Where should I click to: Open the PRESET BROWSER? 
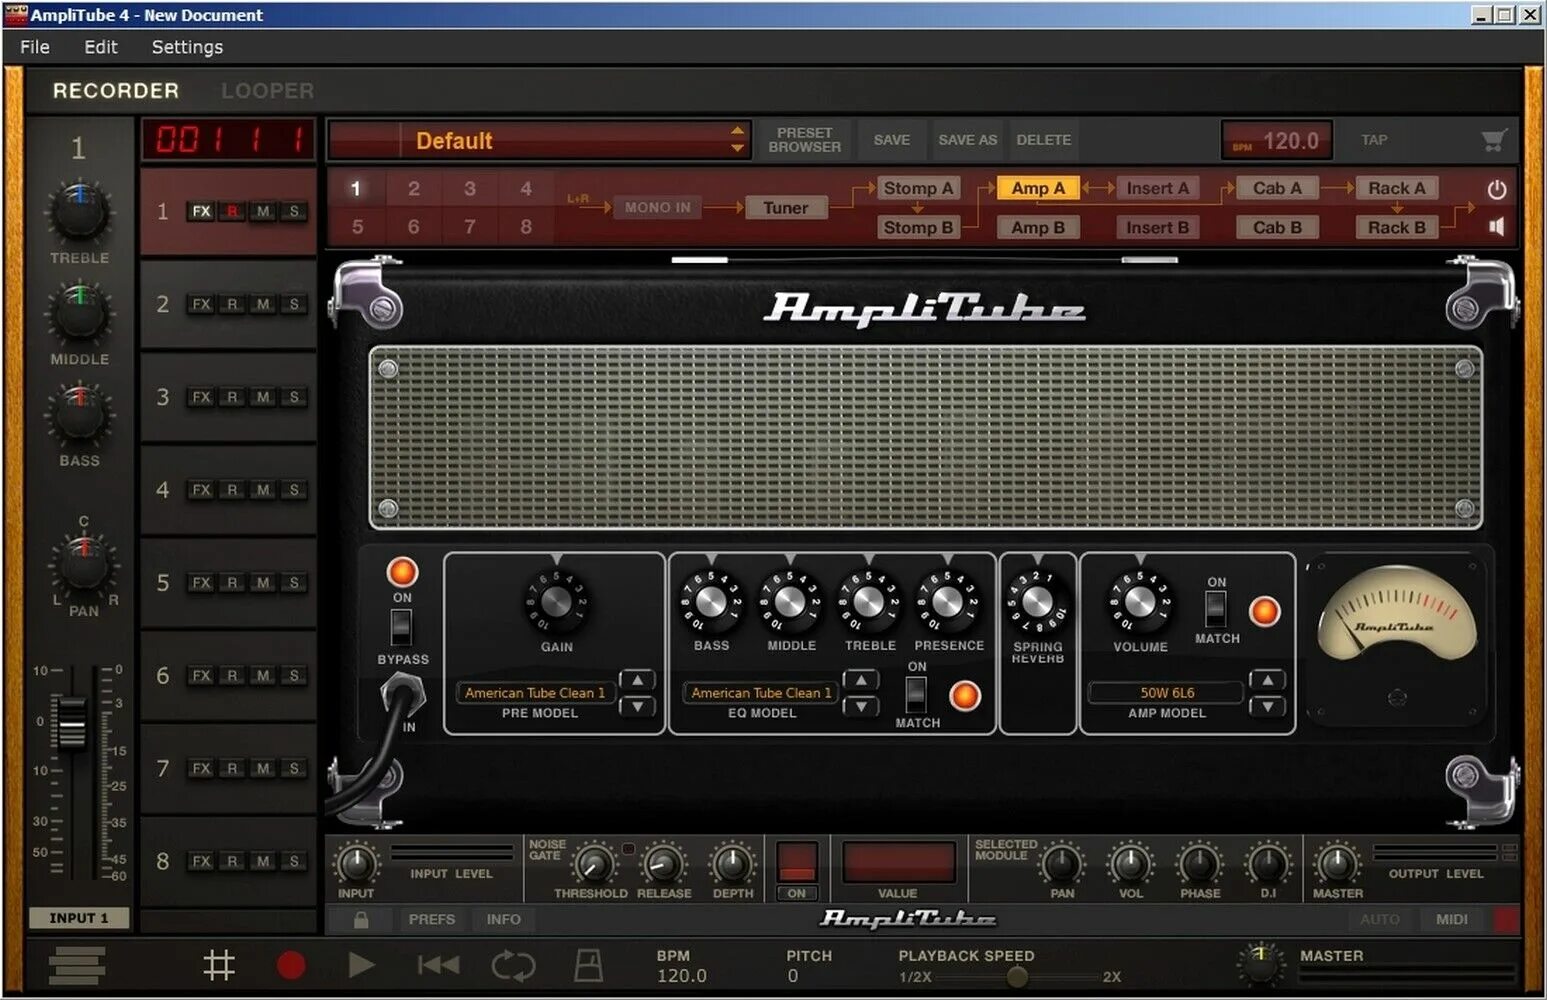click(804, 140)
